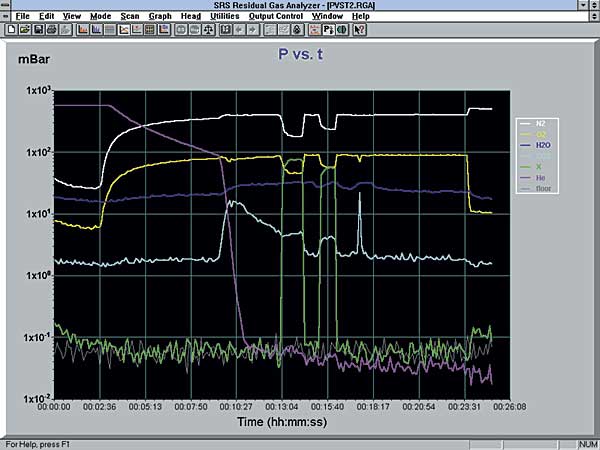Click the N2 legend entry
The width and height of the screenshot is (600, 450).
coord(539,123)
